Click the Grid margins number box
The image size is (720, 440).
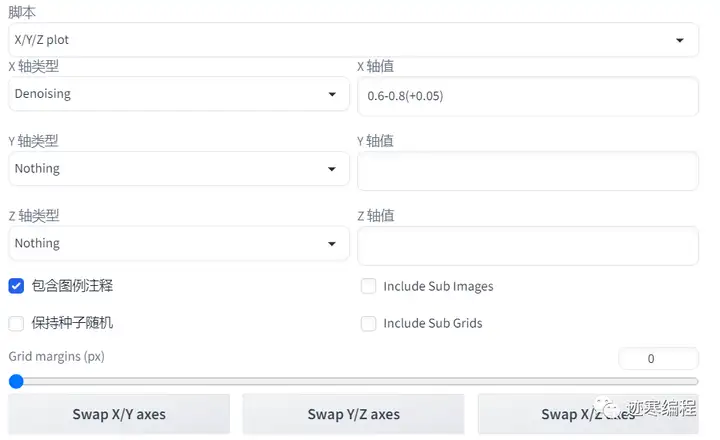[x=657, y=358]
